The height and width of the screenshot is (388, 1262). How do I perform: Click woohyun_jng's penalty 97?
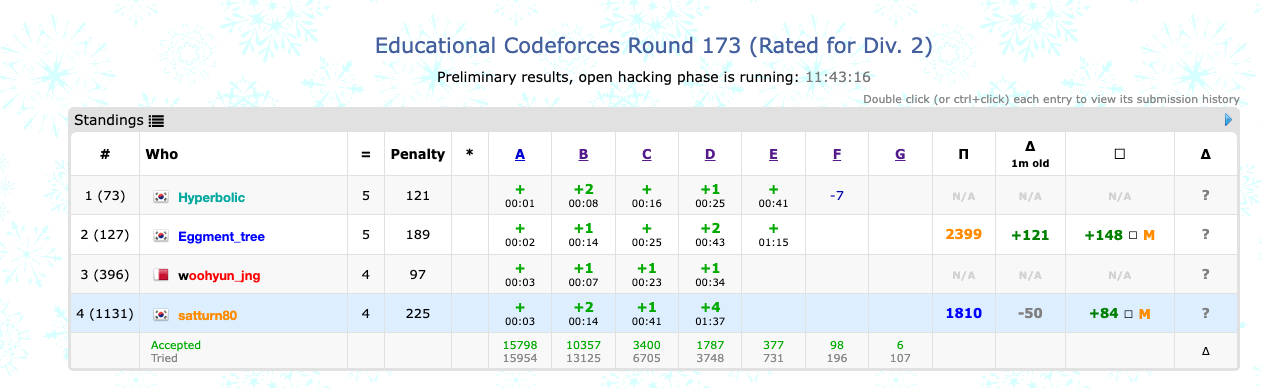pyautogui.click(x=417, y=275)
